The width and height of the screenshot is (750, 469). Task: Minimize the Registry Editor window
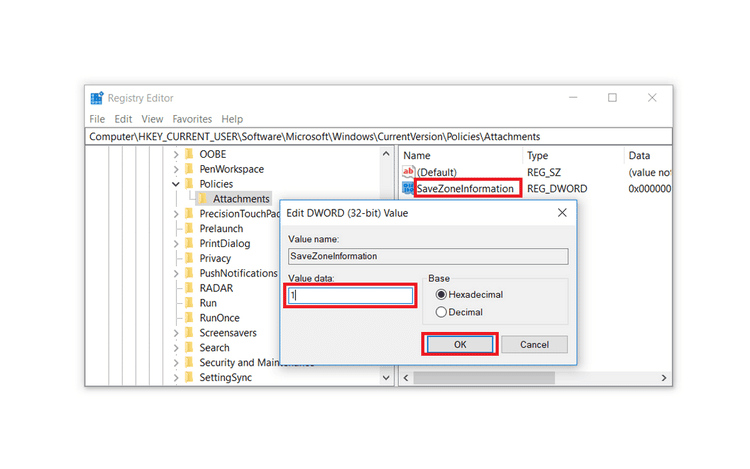click(x=573, y=98)
